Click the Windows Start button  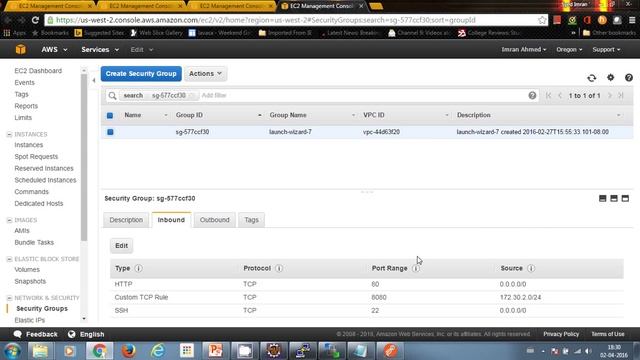tap(12, 351)
